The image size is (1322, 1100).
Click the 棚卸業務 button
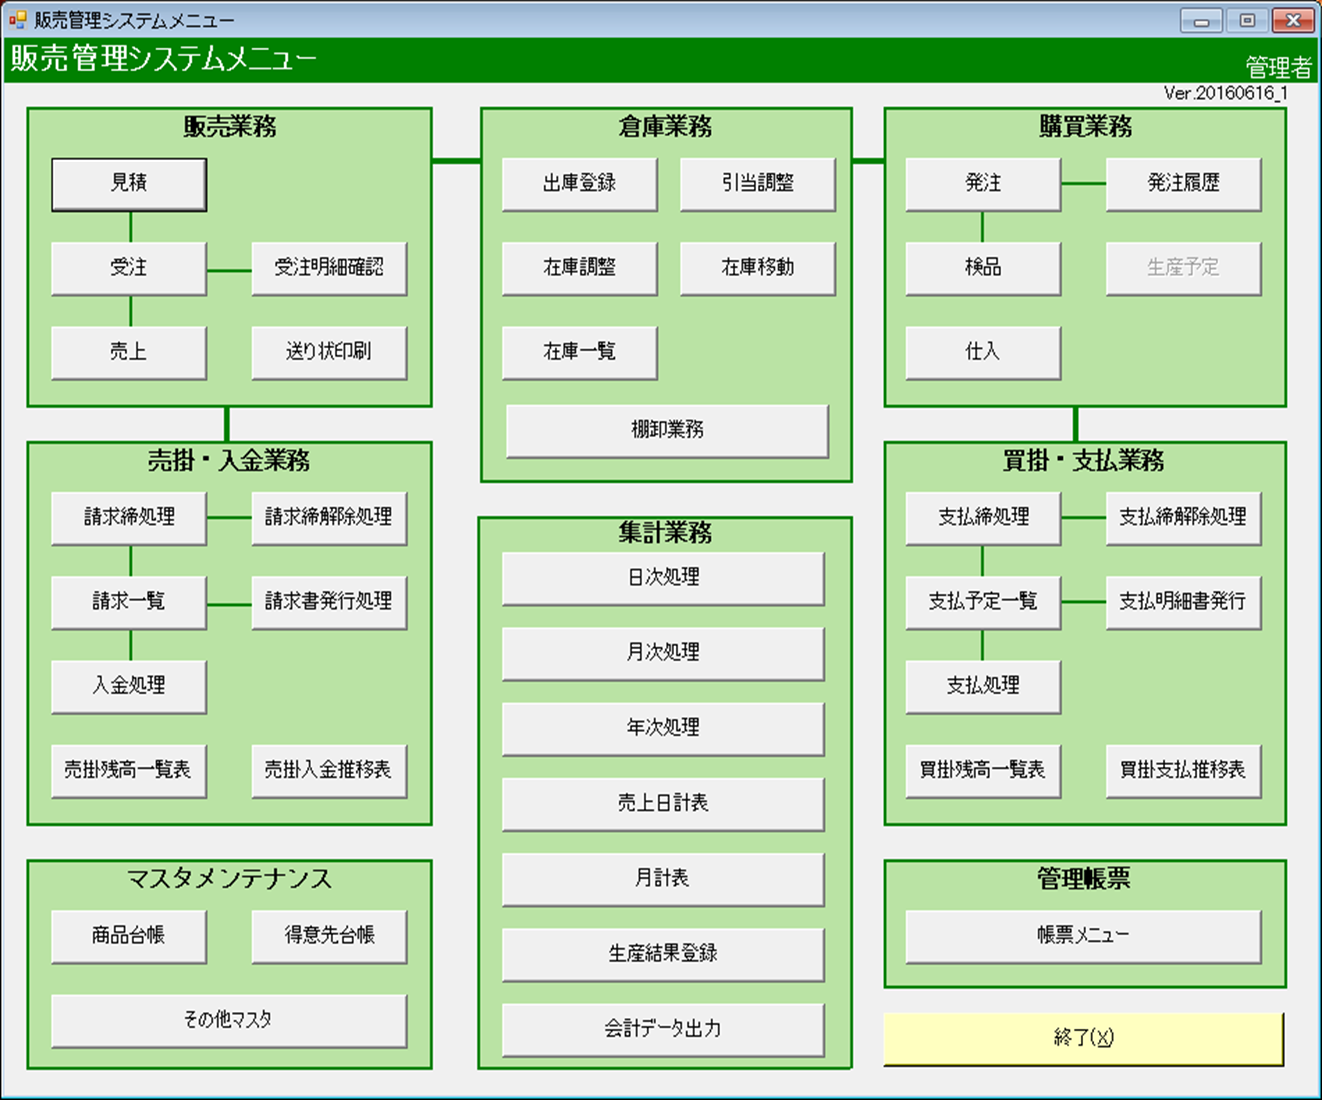pyautogui.click(x=667, y=431)
